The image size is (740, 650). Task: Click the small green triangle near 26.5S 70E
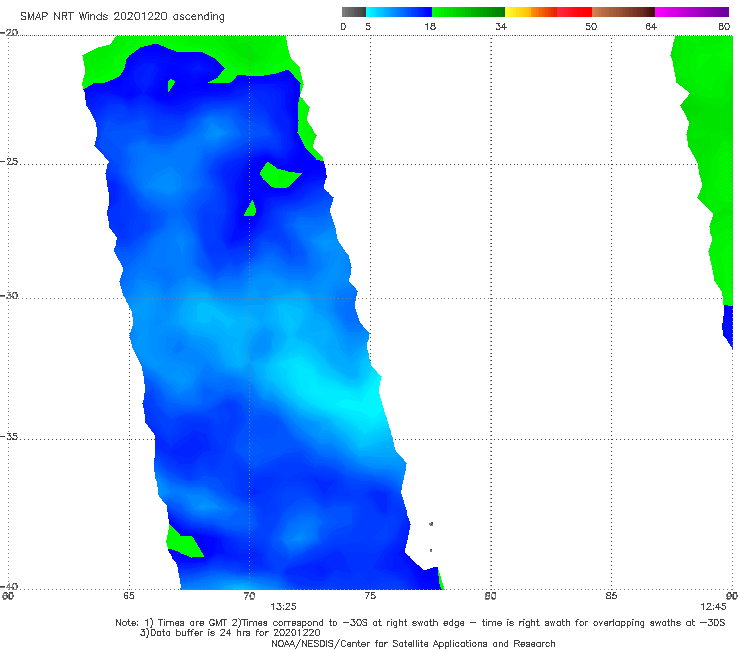click(251, 209)
